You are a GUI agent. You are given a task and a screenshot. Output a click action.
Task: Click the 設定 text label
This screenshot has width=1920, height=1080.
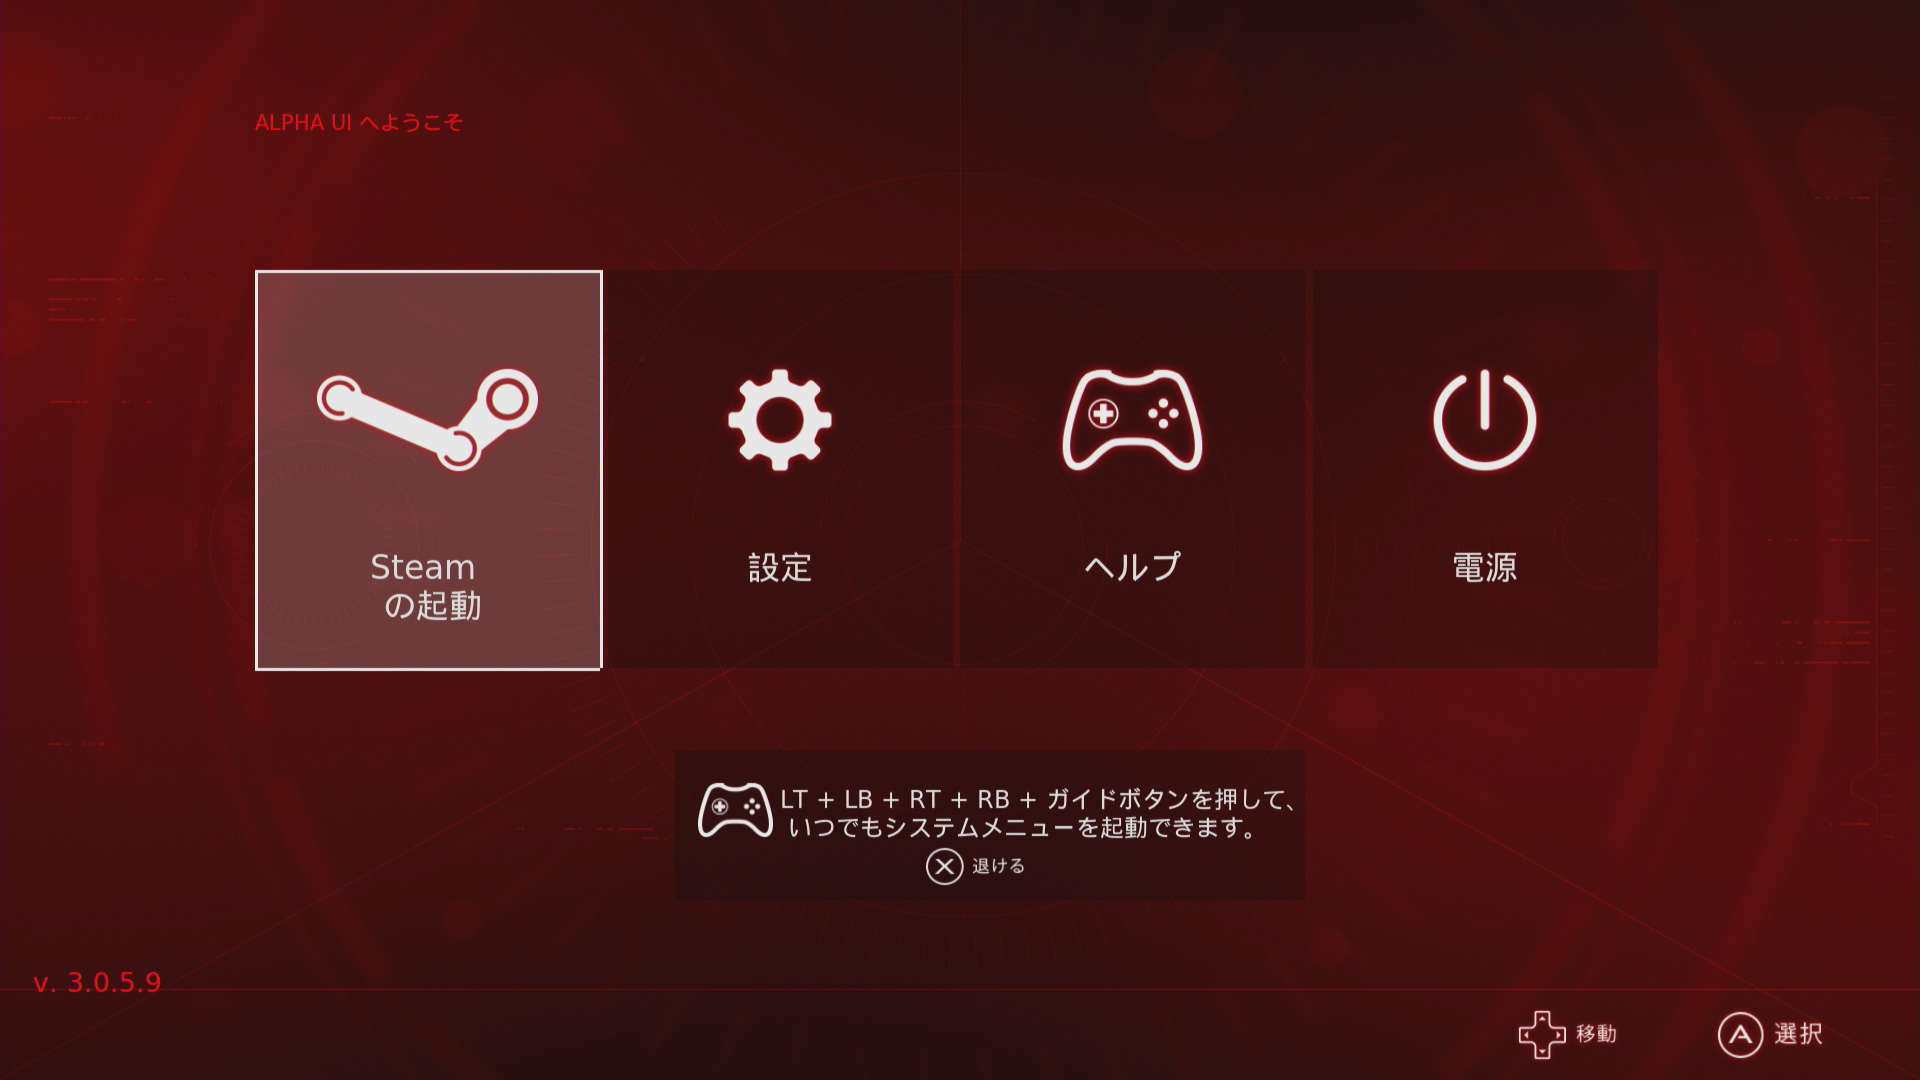(780, 567)
